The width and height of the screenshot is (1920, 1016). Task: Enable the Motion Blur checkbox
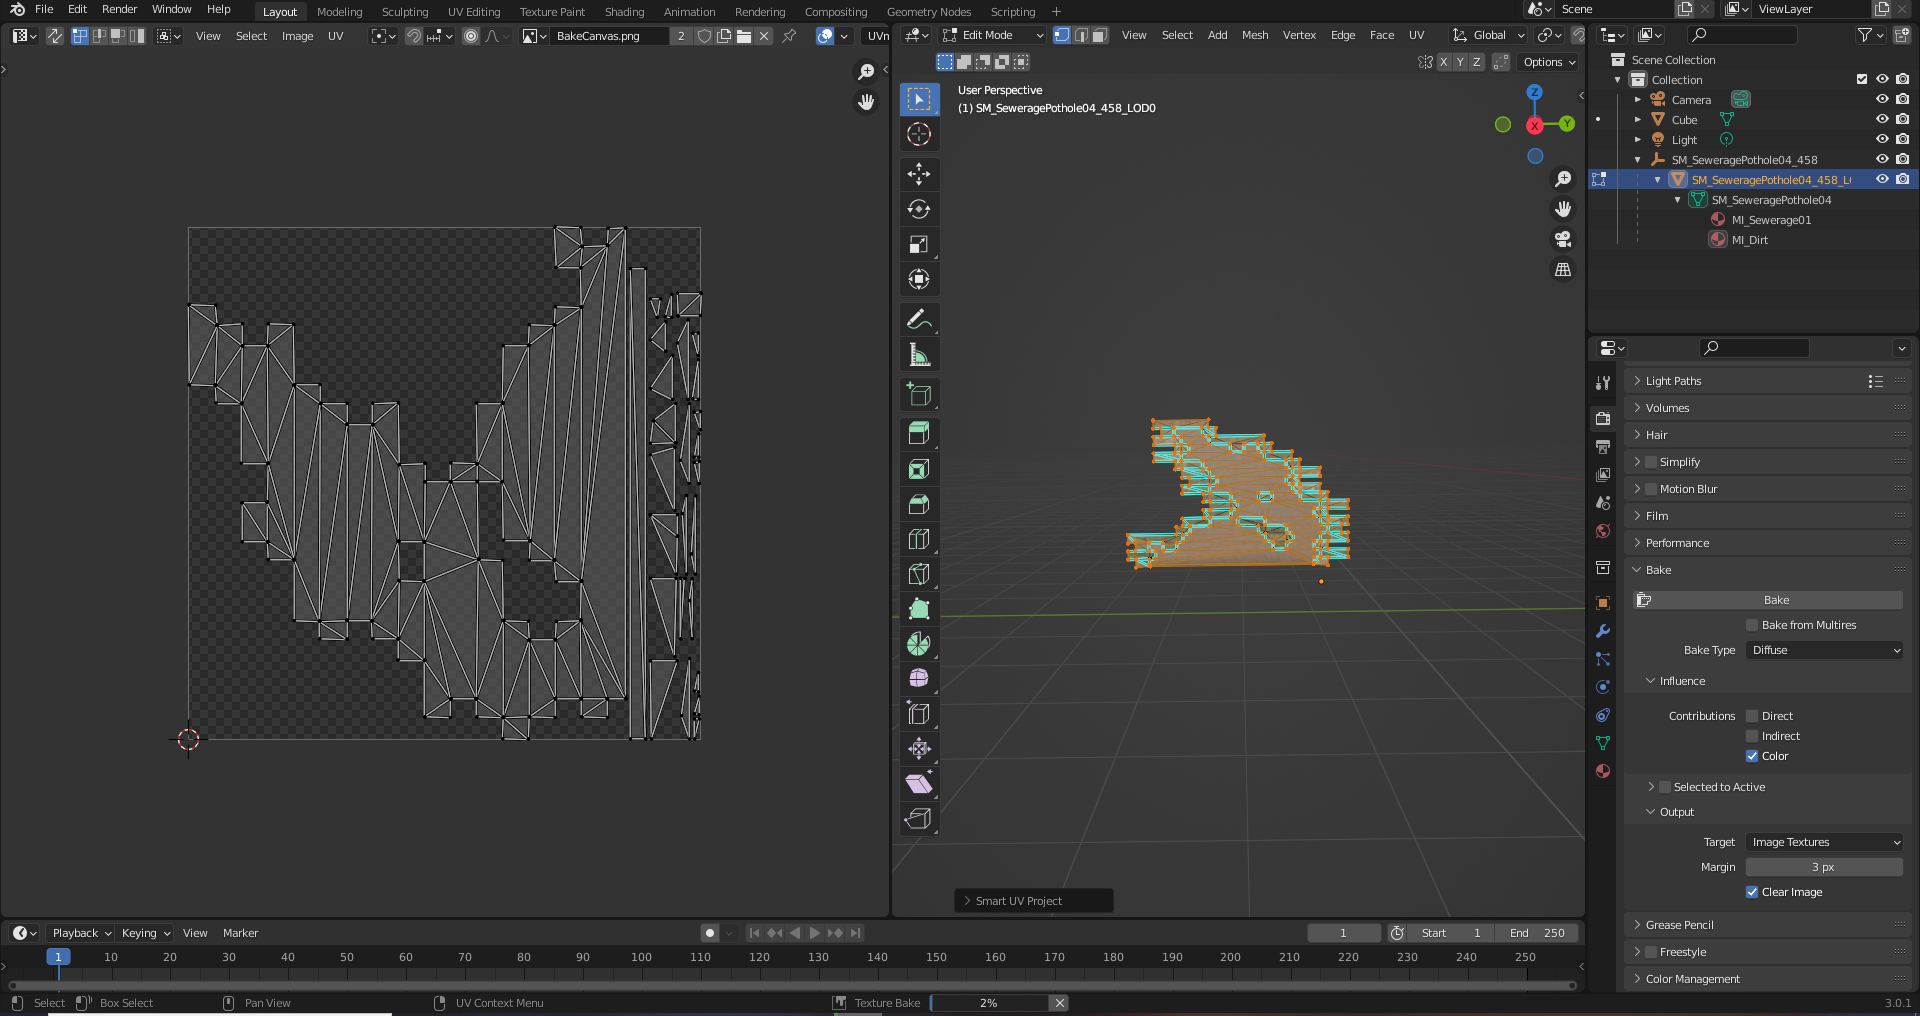pos(1651,489)
